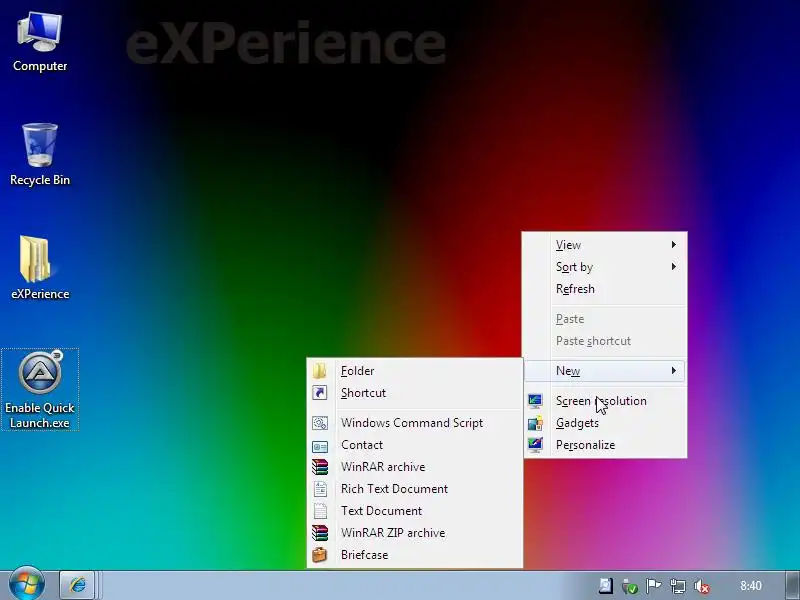Viewport: 800px width, 600px height.
Task: Click the Briefcase icon in submenu
Action: [320, 555]
